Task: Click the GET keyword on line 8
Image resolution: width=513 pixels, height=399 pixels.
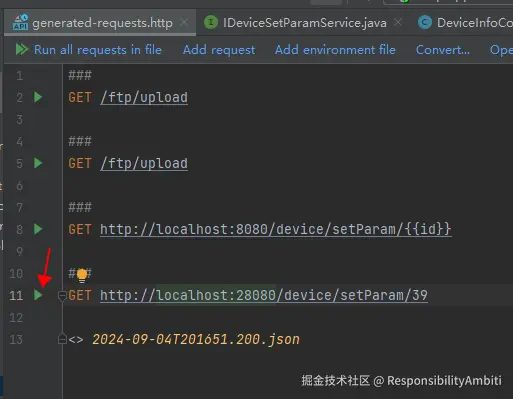Action: (x=80, y=230)
